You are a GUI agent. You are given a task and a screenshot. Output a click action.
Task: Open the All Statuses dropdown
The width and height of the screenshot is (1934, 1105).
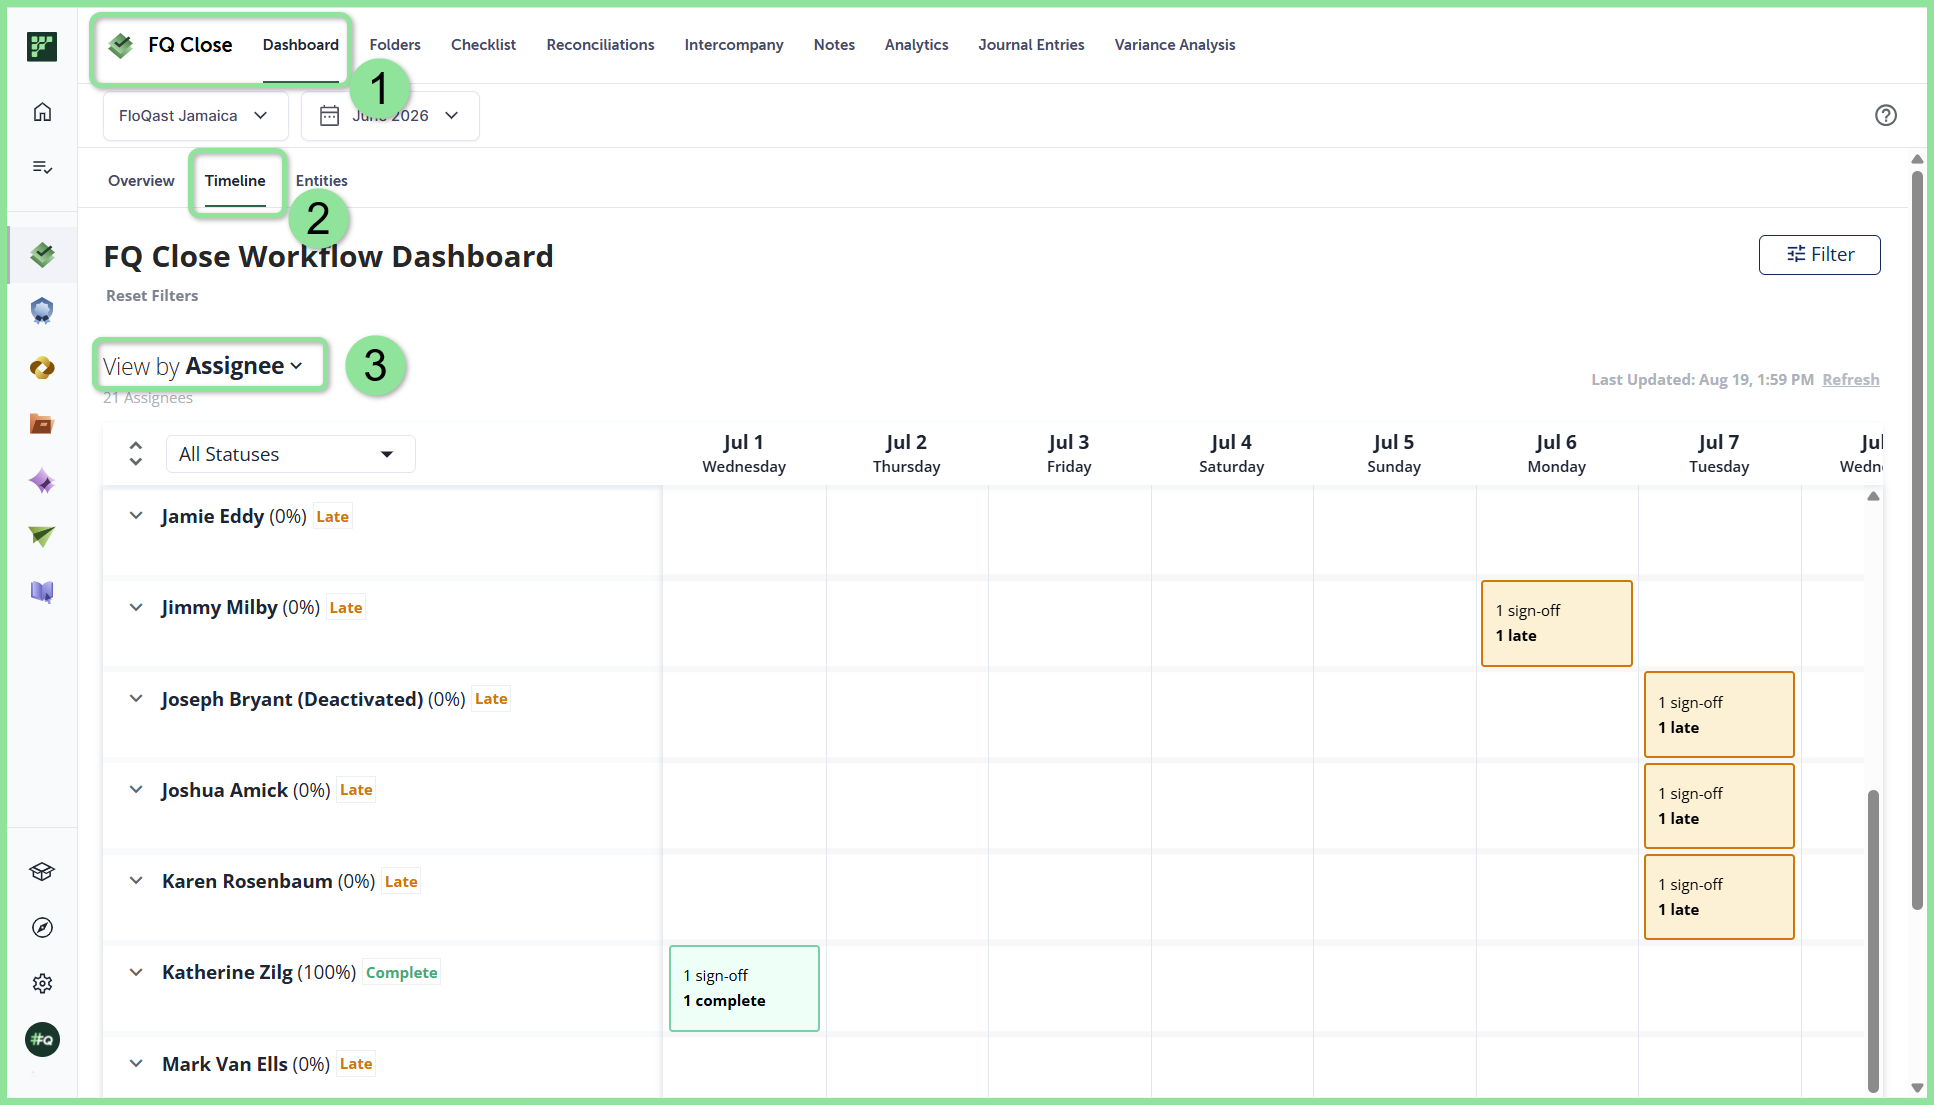[x=290, y=454]
